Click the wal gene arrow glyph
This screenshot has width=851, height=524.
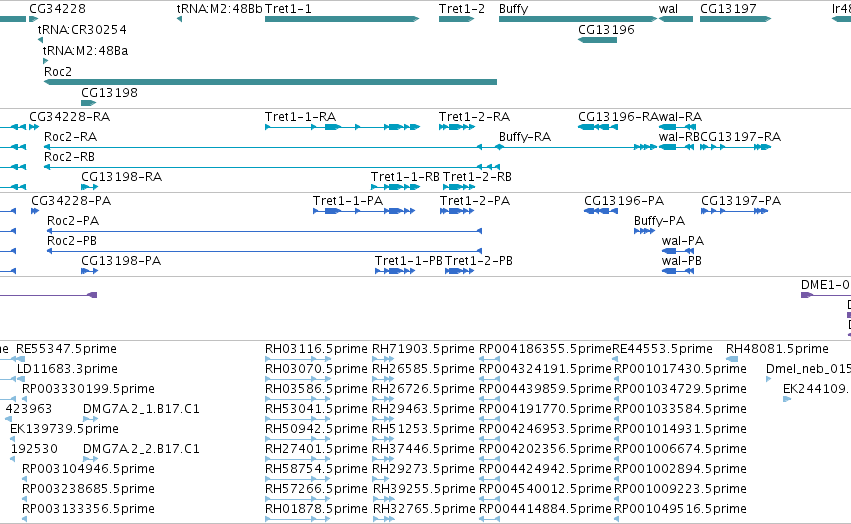coord(676,19)
